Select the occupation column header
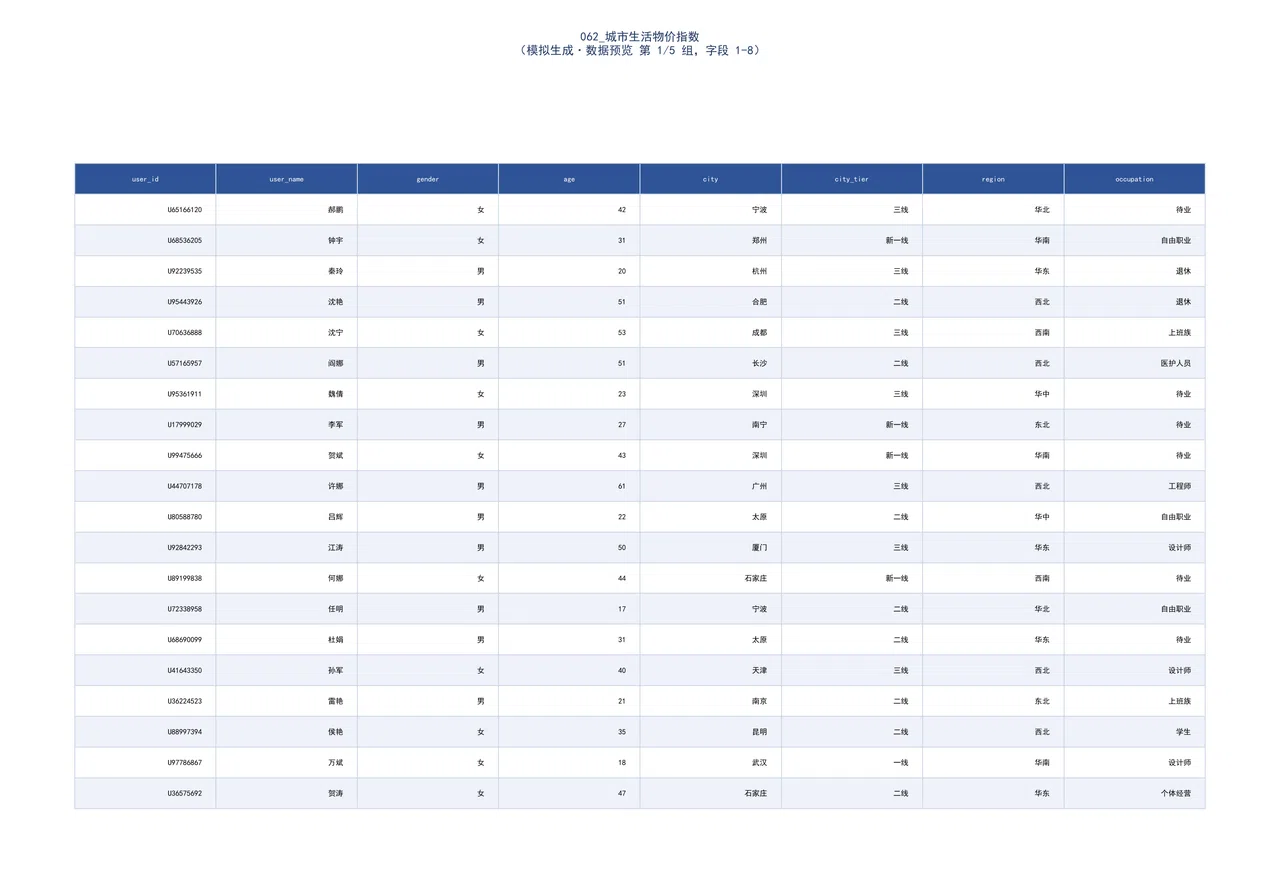 [x=1135, y=179]
